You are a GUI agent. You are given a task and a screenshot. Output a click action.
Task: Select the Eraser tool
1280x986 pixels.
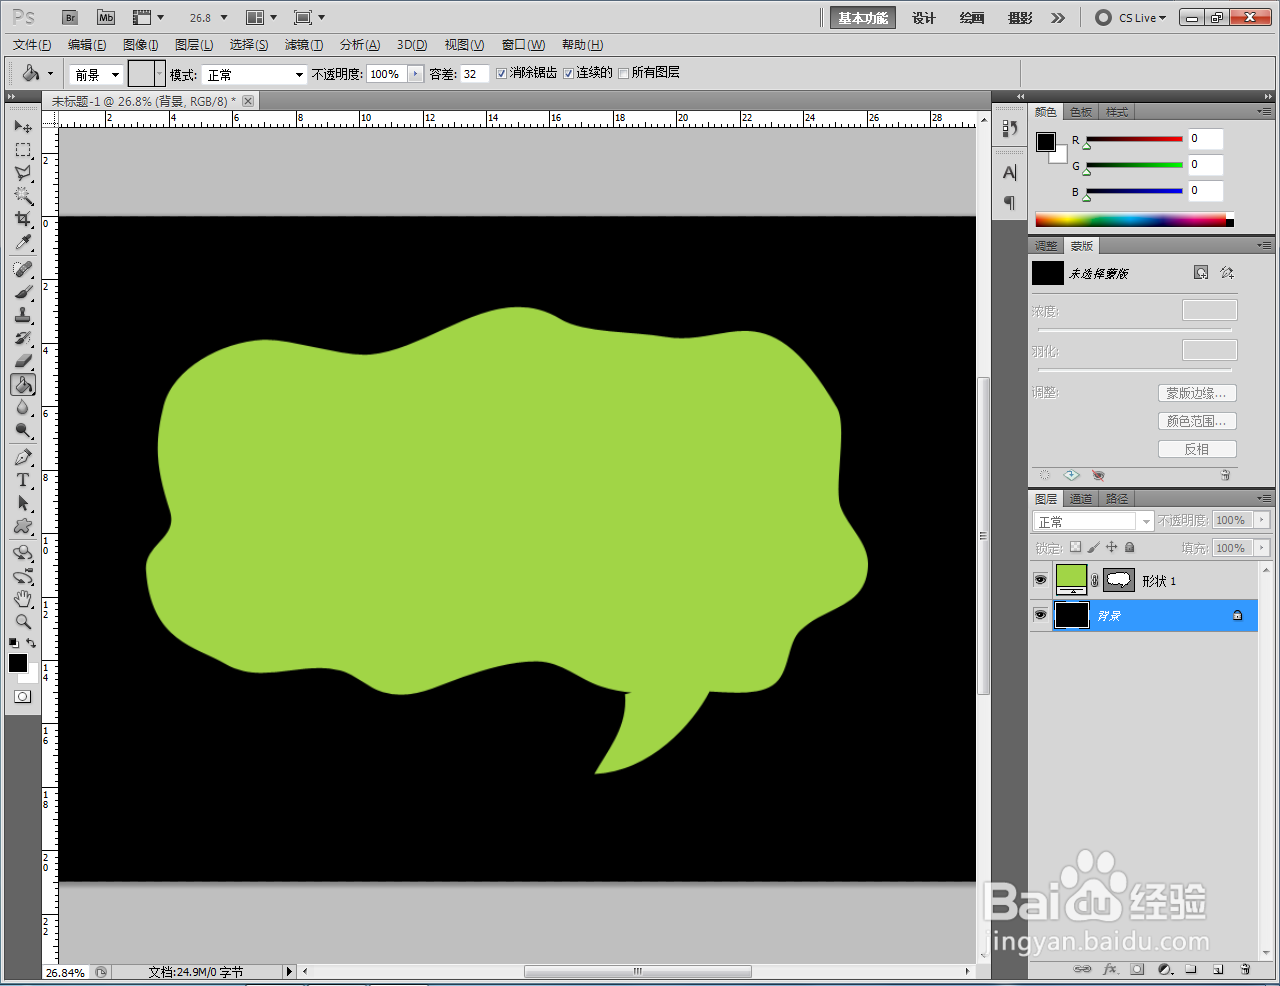point(23,361)
